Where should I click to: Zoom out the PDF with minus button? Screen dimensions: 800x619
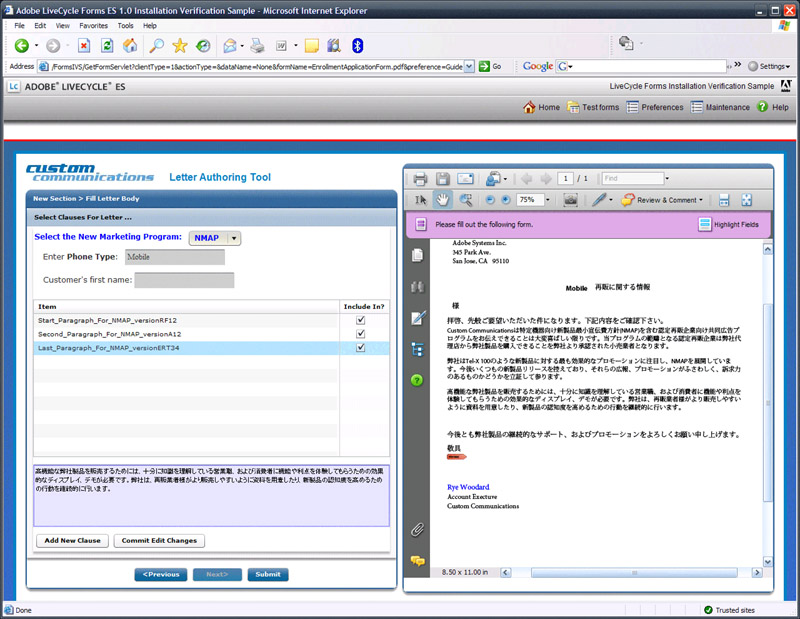[x=490, y=200]
